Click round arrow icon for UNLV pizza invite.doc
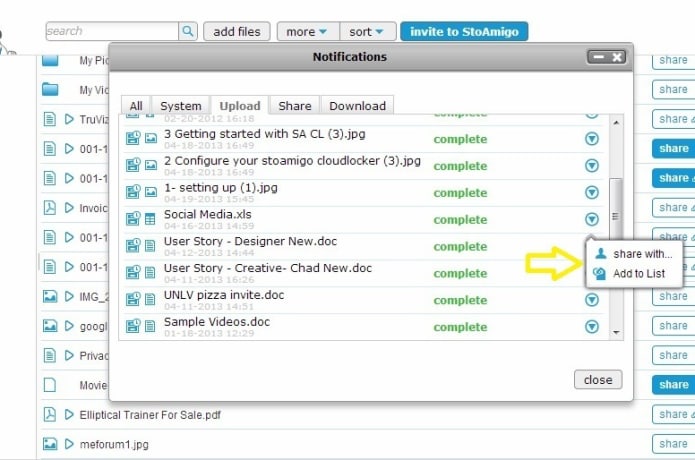 tap(591, 300)
